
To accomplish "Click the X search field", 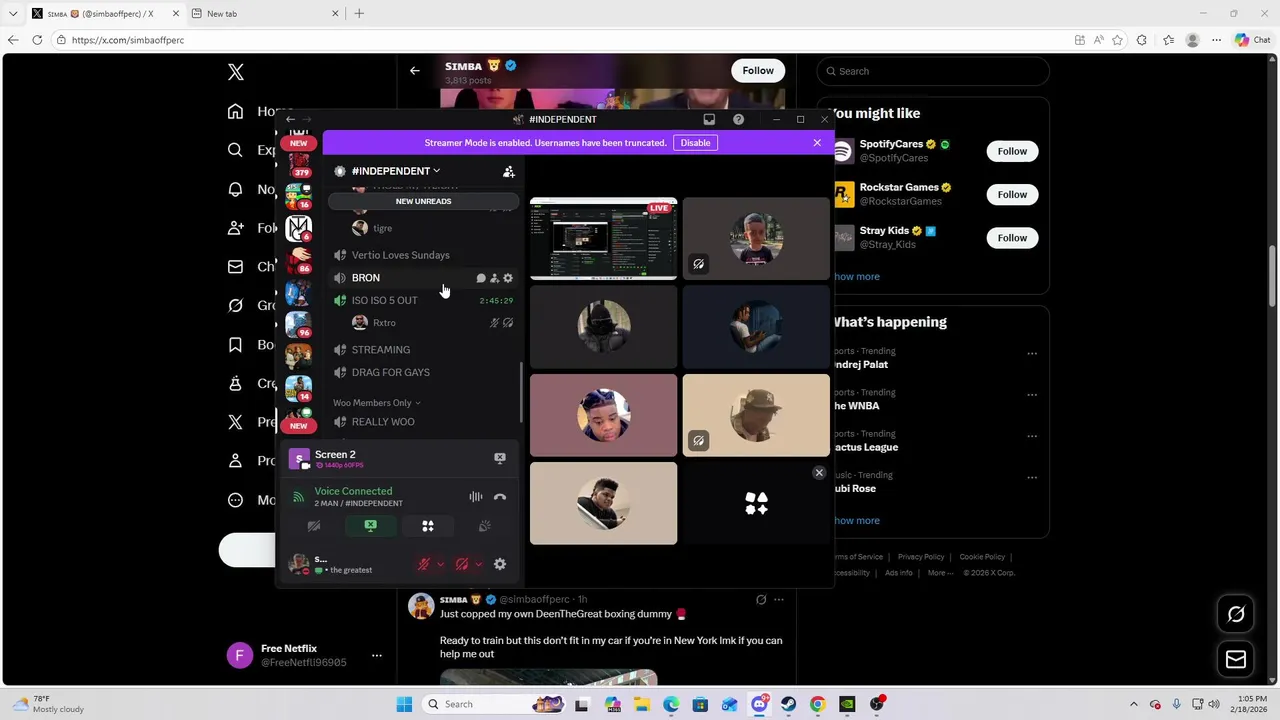I will click(933, 71).
